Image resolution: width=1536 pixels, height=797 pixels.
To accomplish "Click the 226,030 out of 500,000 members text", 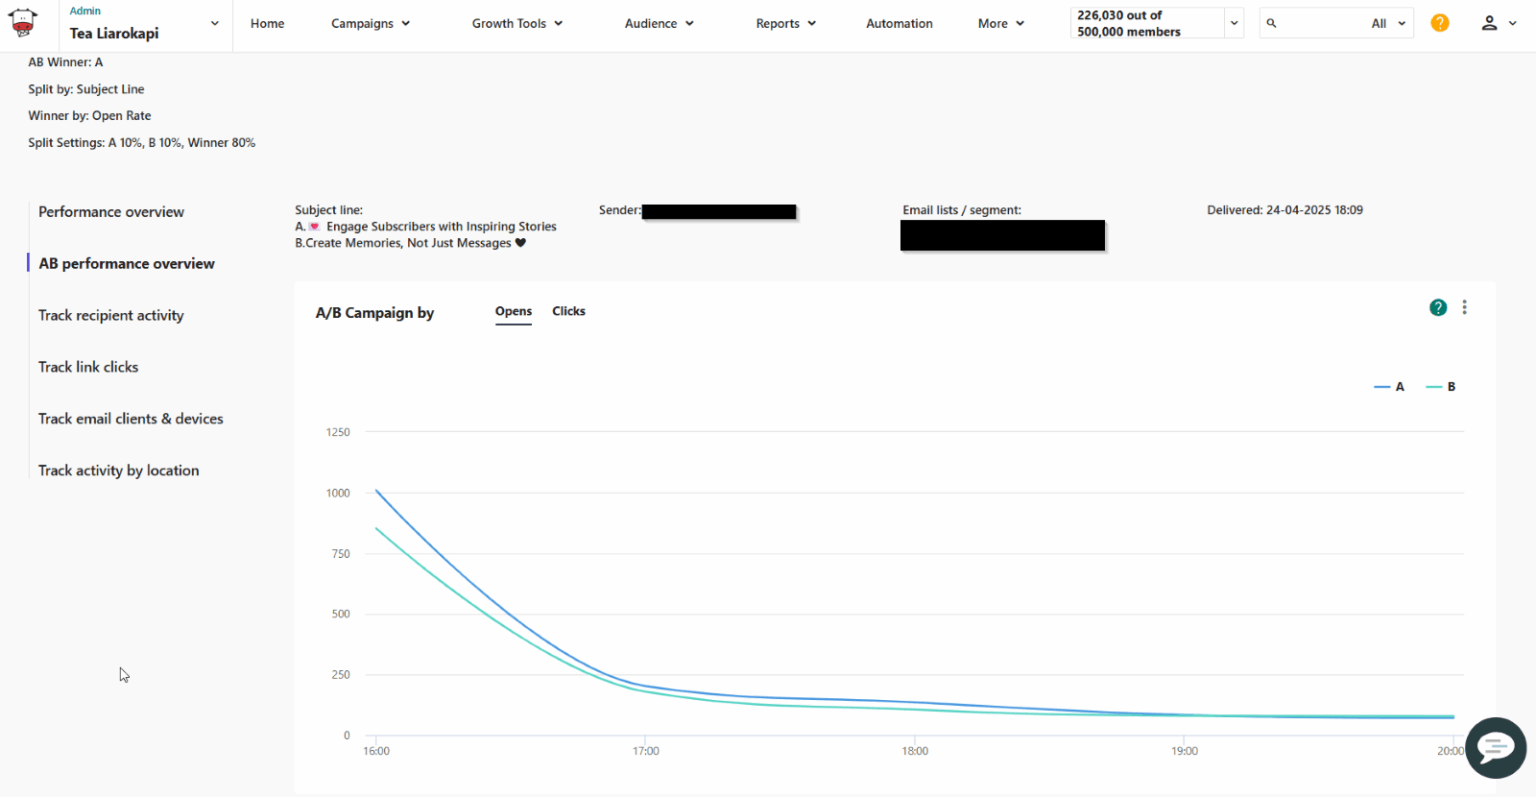I will tap(1128, 23).
